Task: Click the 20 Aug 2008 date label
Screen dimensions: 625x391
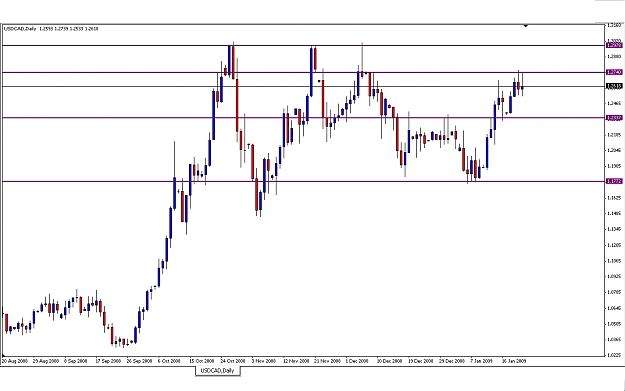Action: click(14, 361)
